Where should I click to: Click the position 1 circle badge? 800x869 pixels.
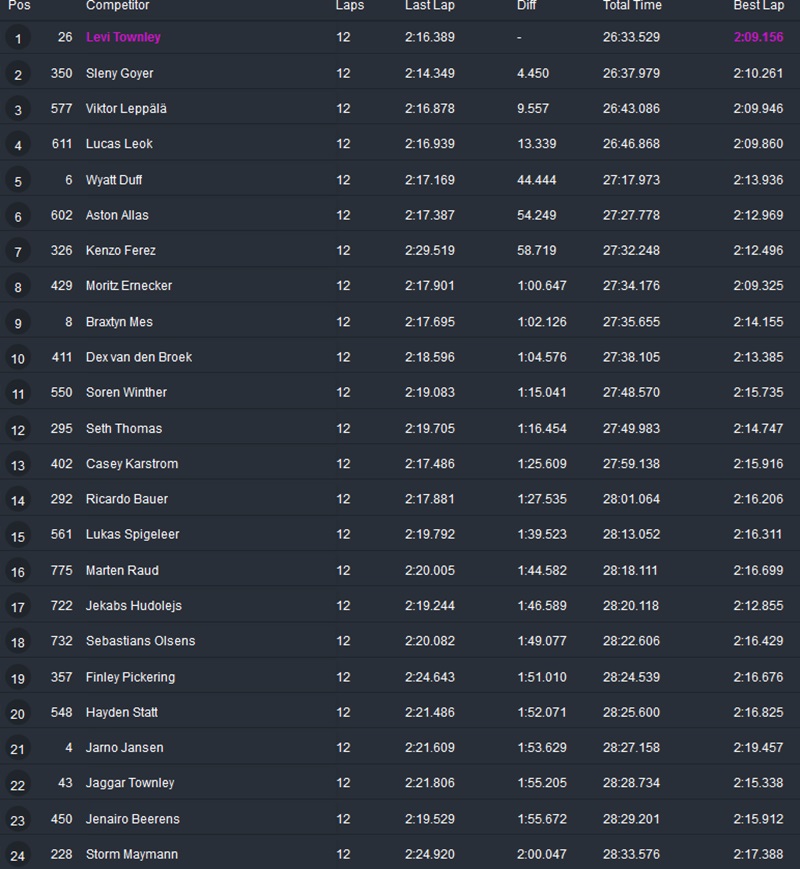(x=18, y=39)
